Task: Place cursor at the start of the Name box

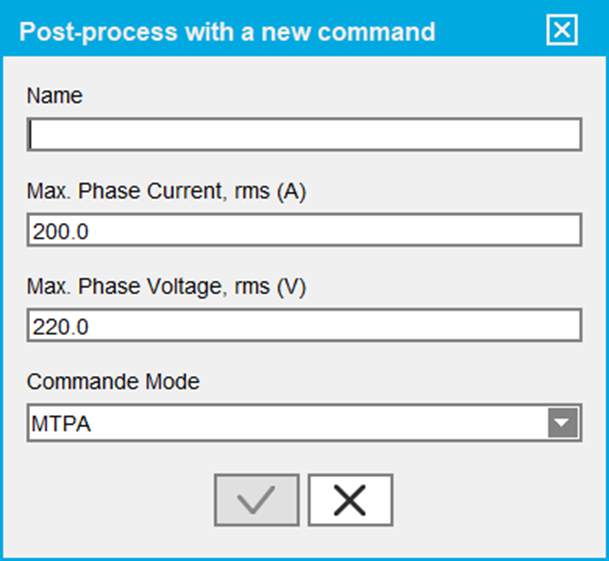Action: coord(34,135)
